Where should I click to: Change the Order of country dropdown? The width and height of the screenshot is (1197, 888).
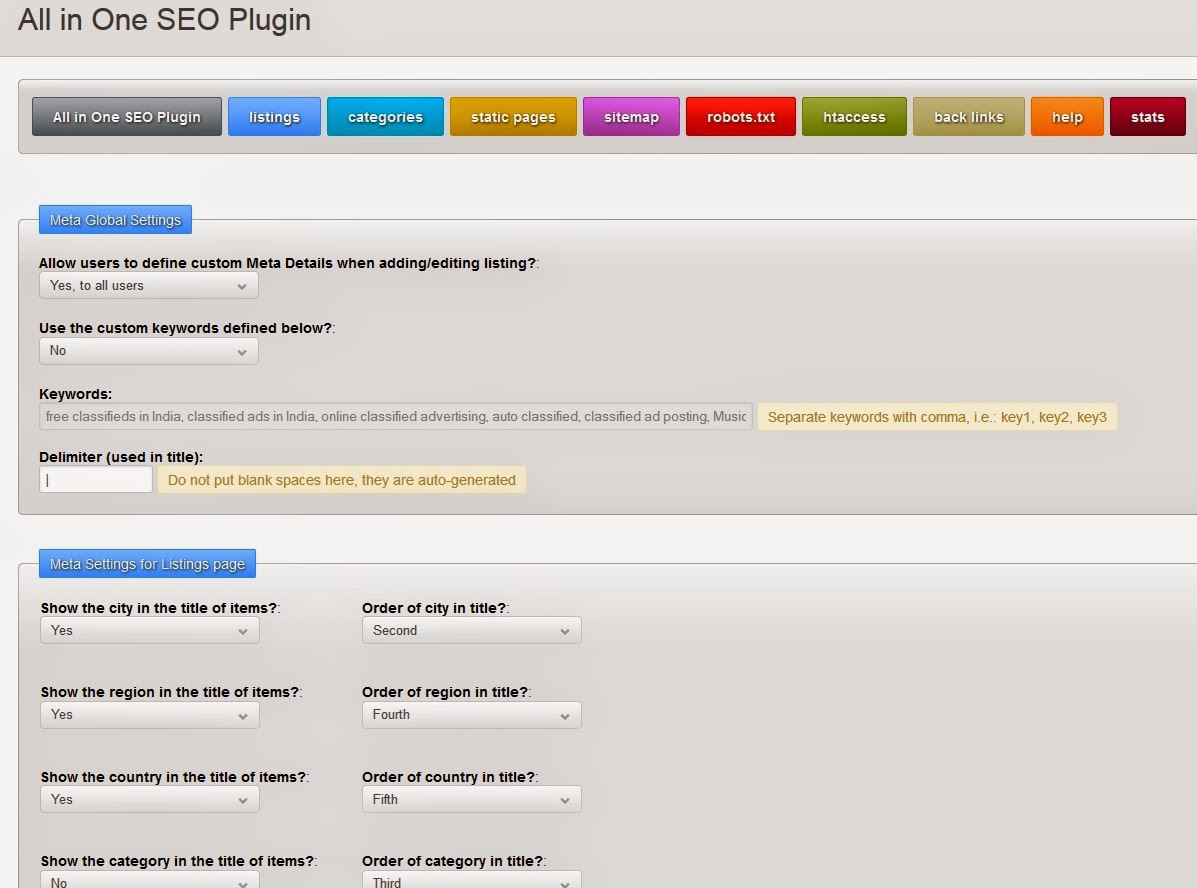(x=472, y=799)
